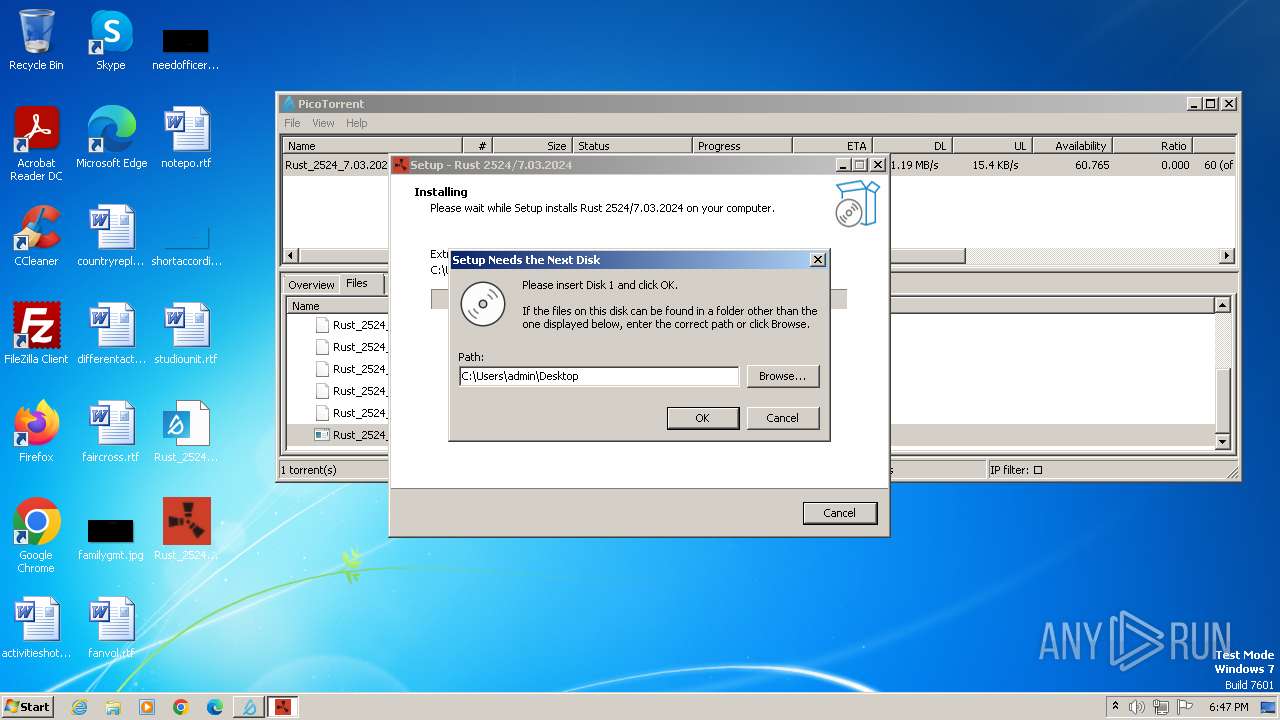Open the PicoTorrent Help menu
The image size is (1280, 720).
357,123
